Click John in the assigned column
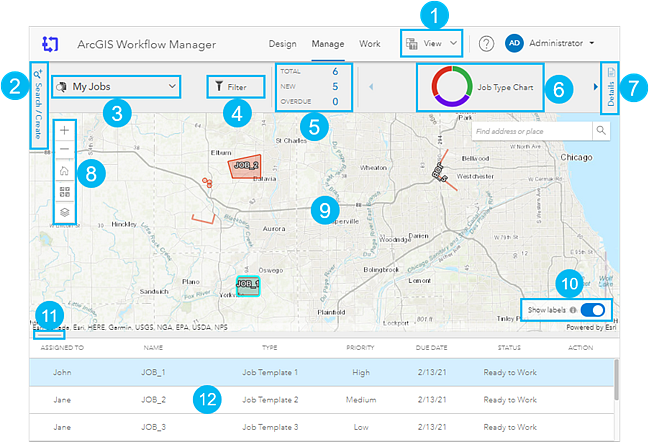The height and width of the screenshot is (442, 649). click(62, 372)
